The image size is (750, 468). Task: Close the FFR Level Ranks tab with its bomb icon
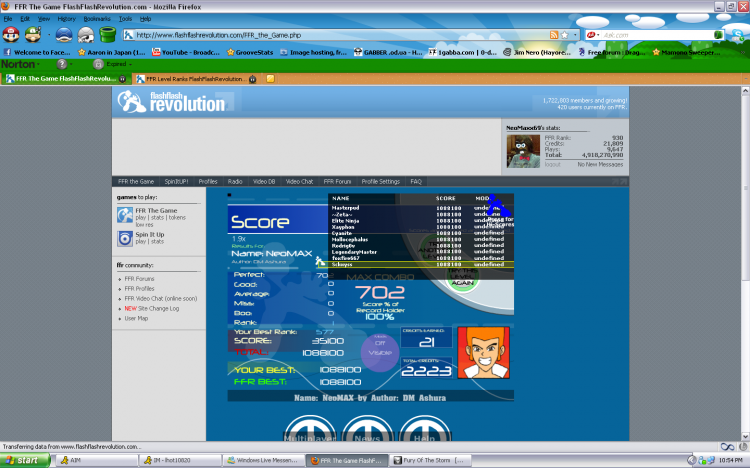pyautogui.click(x=253, y=79)
